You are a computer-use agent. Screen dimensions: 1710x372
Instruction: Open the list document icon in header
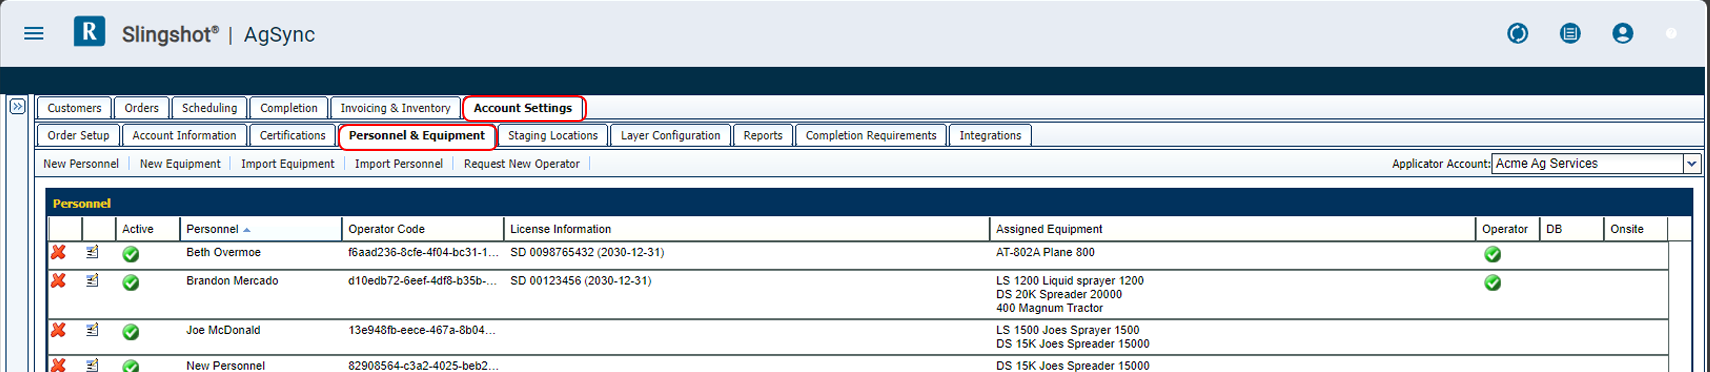point(1570,34)
